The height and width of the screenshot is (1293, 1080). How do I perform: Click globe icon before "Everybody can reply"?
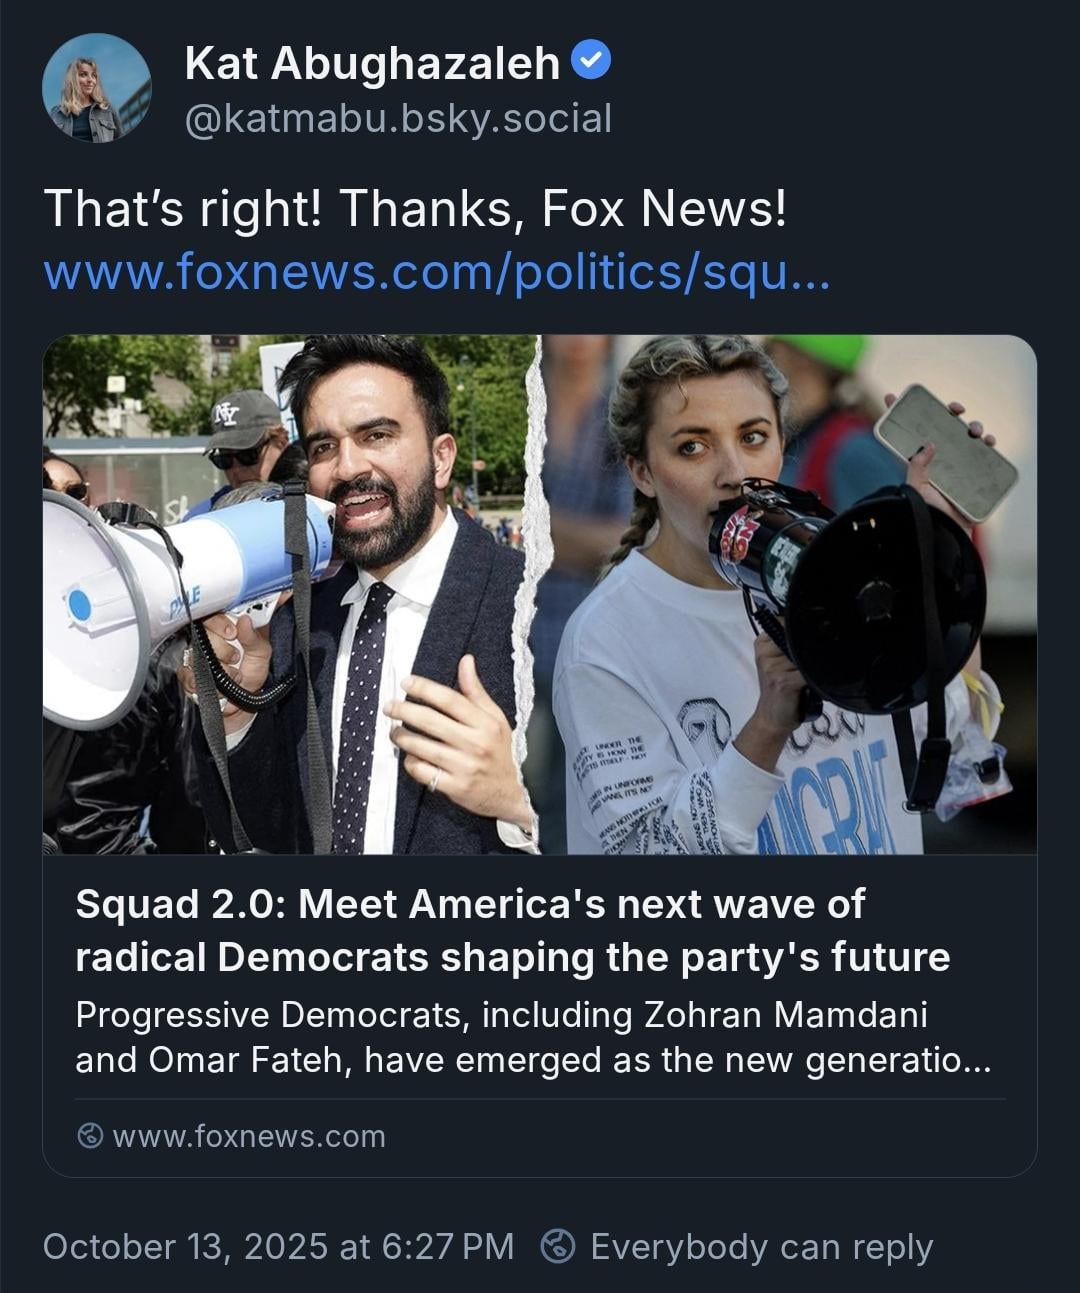pyautogui.click(x=558, y=1246)
